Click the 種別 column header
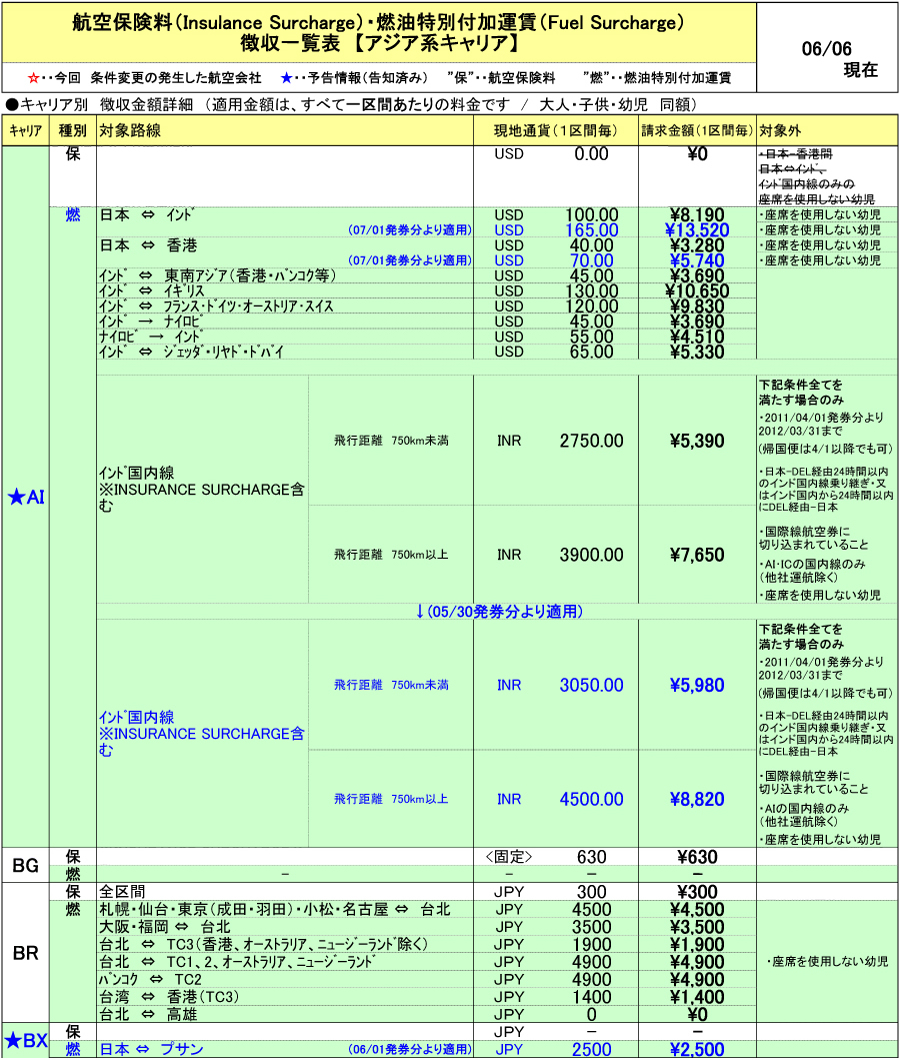This screenshot has height=1060, width=900. tap(72, 130)
